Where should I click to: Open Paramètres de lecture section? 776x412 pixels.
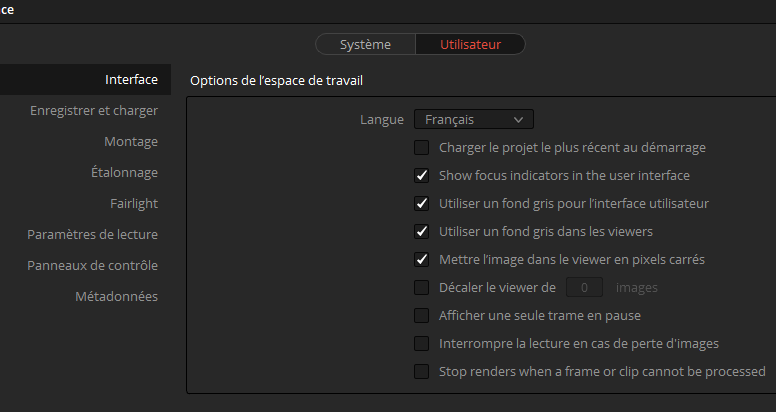pos(92,234)
